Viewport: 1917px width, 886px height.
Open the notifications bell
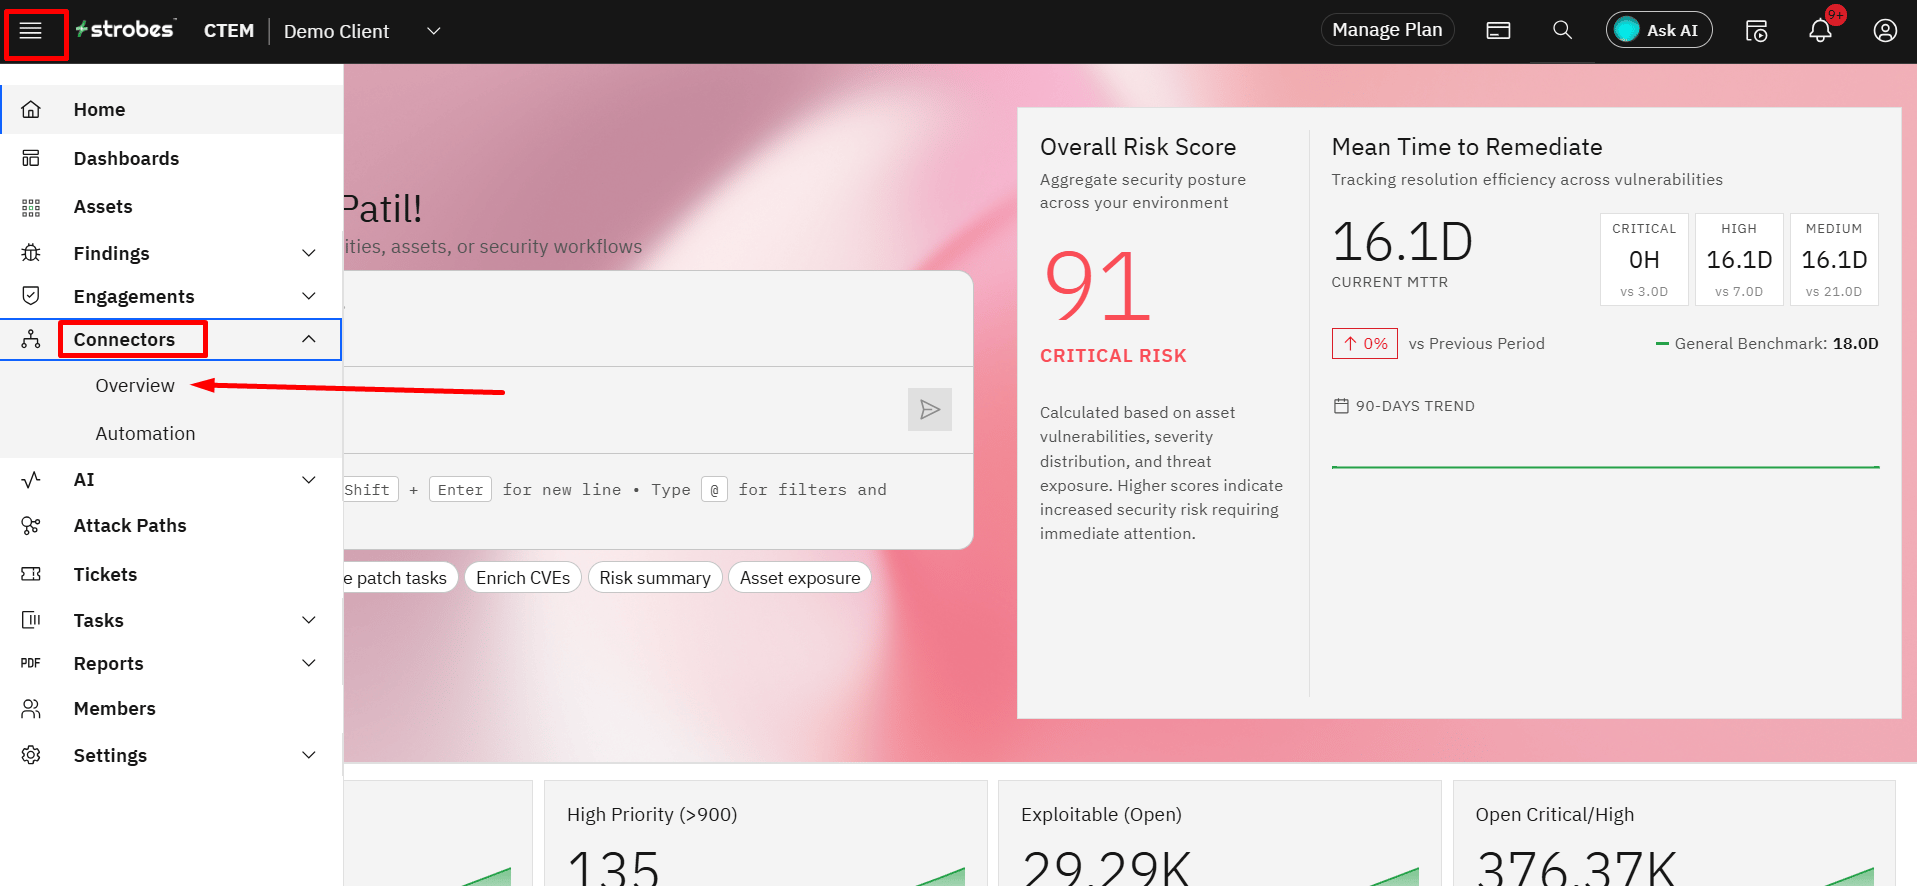click(1820, 31)
